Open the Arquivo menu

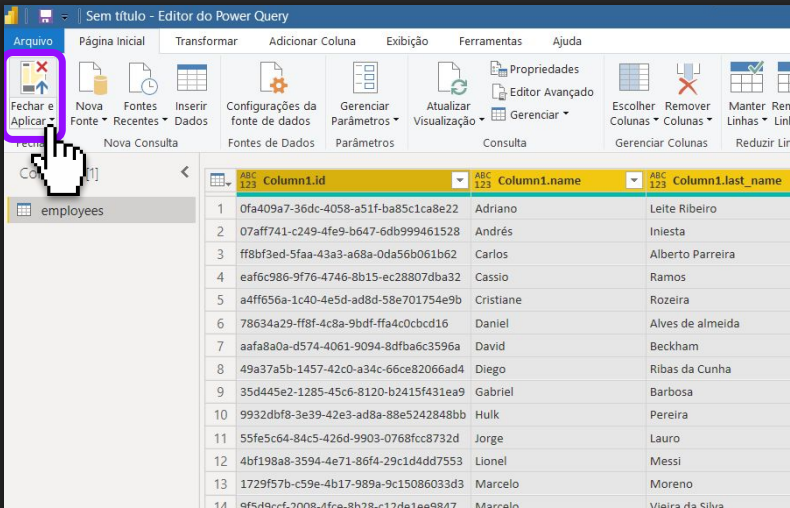click(33, 41)
